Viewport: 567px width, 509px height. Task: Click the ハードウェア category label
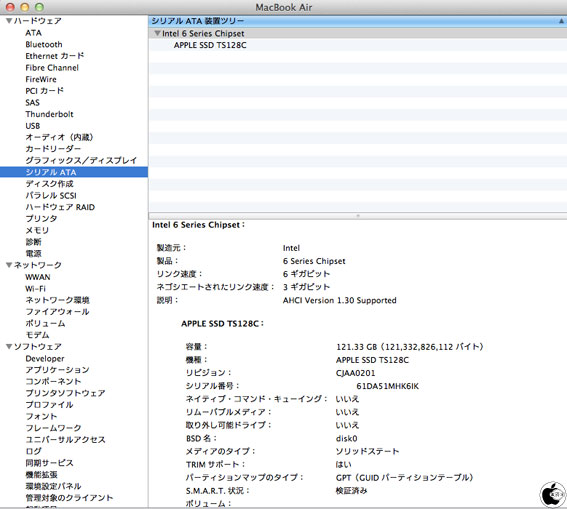[38, 21]
